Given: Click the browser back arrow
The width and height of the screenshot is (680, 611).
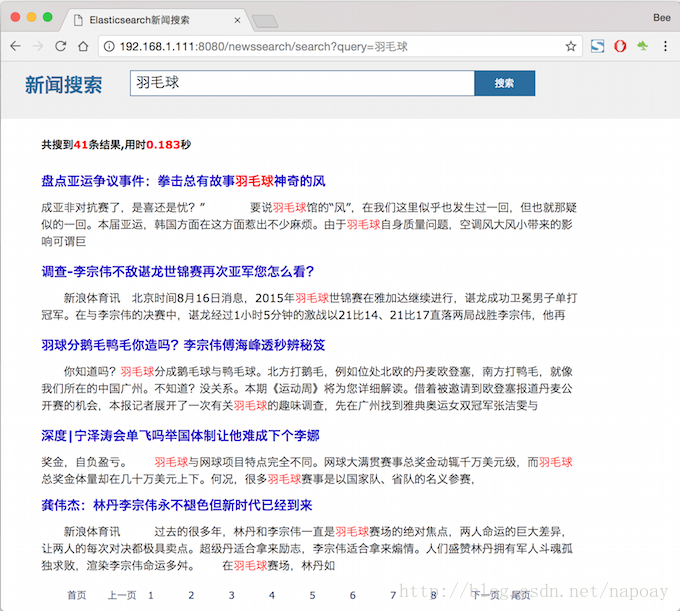Looking at the screenshot, I should [x=15, y=47].
